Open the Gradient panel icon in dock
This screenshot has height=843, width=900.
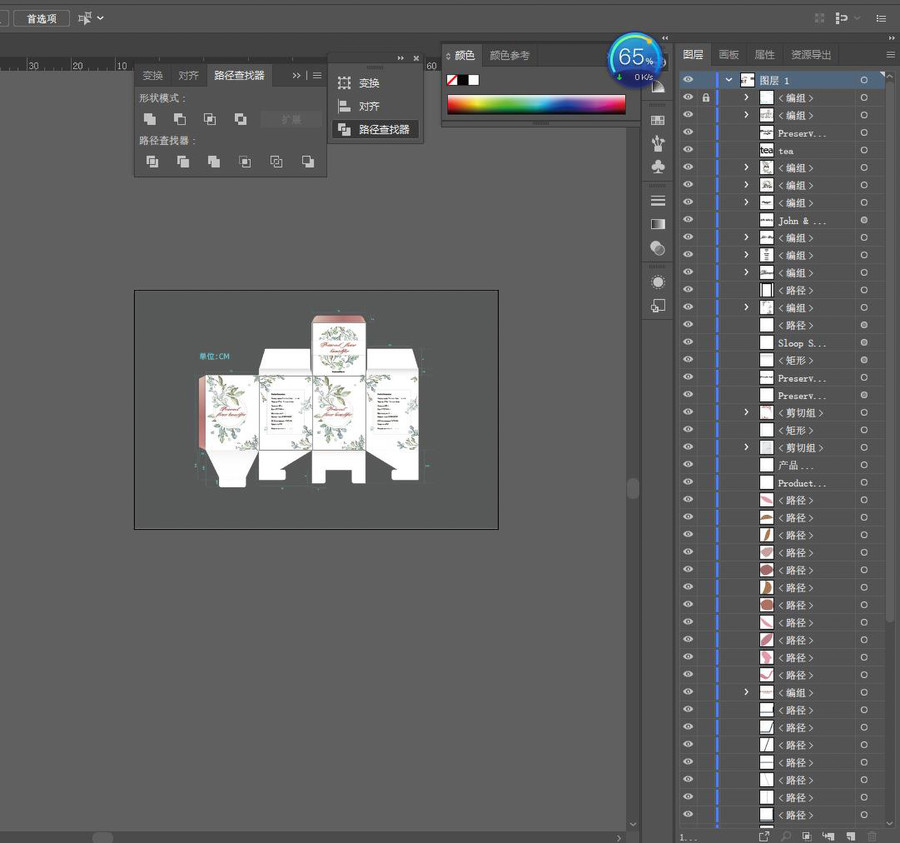click(658, 224)
